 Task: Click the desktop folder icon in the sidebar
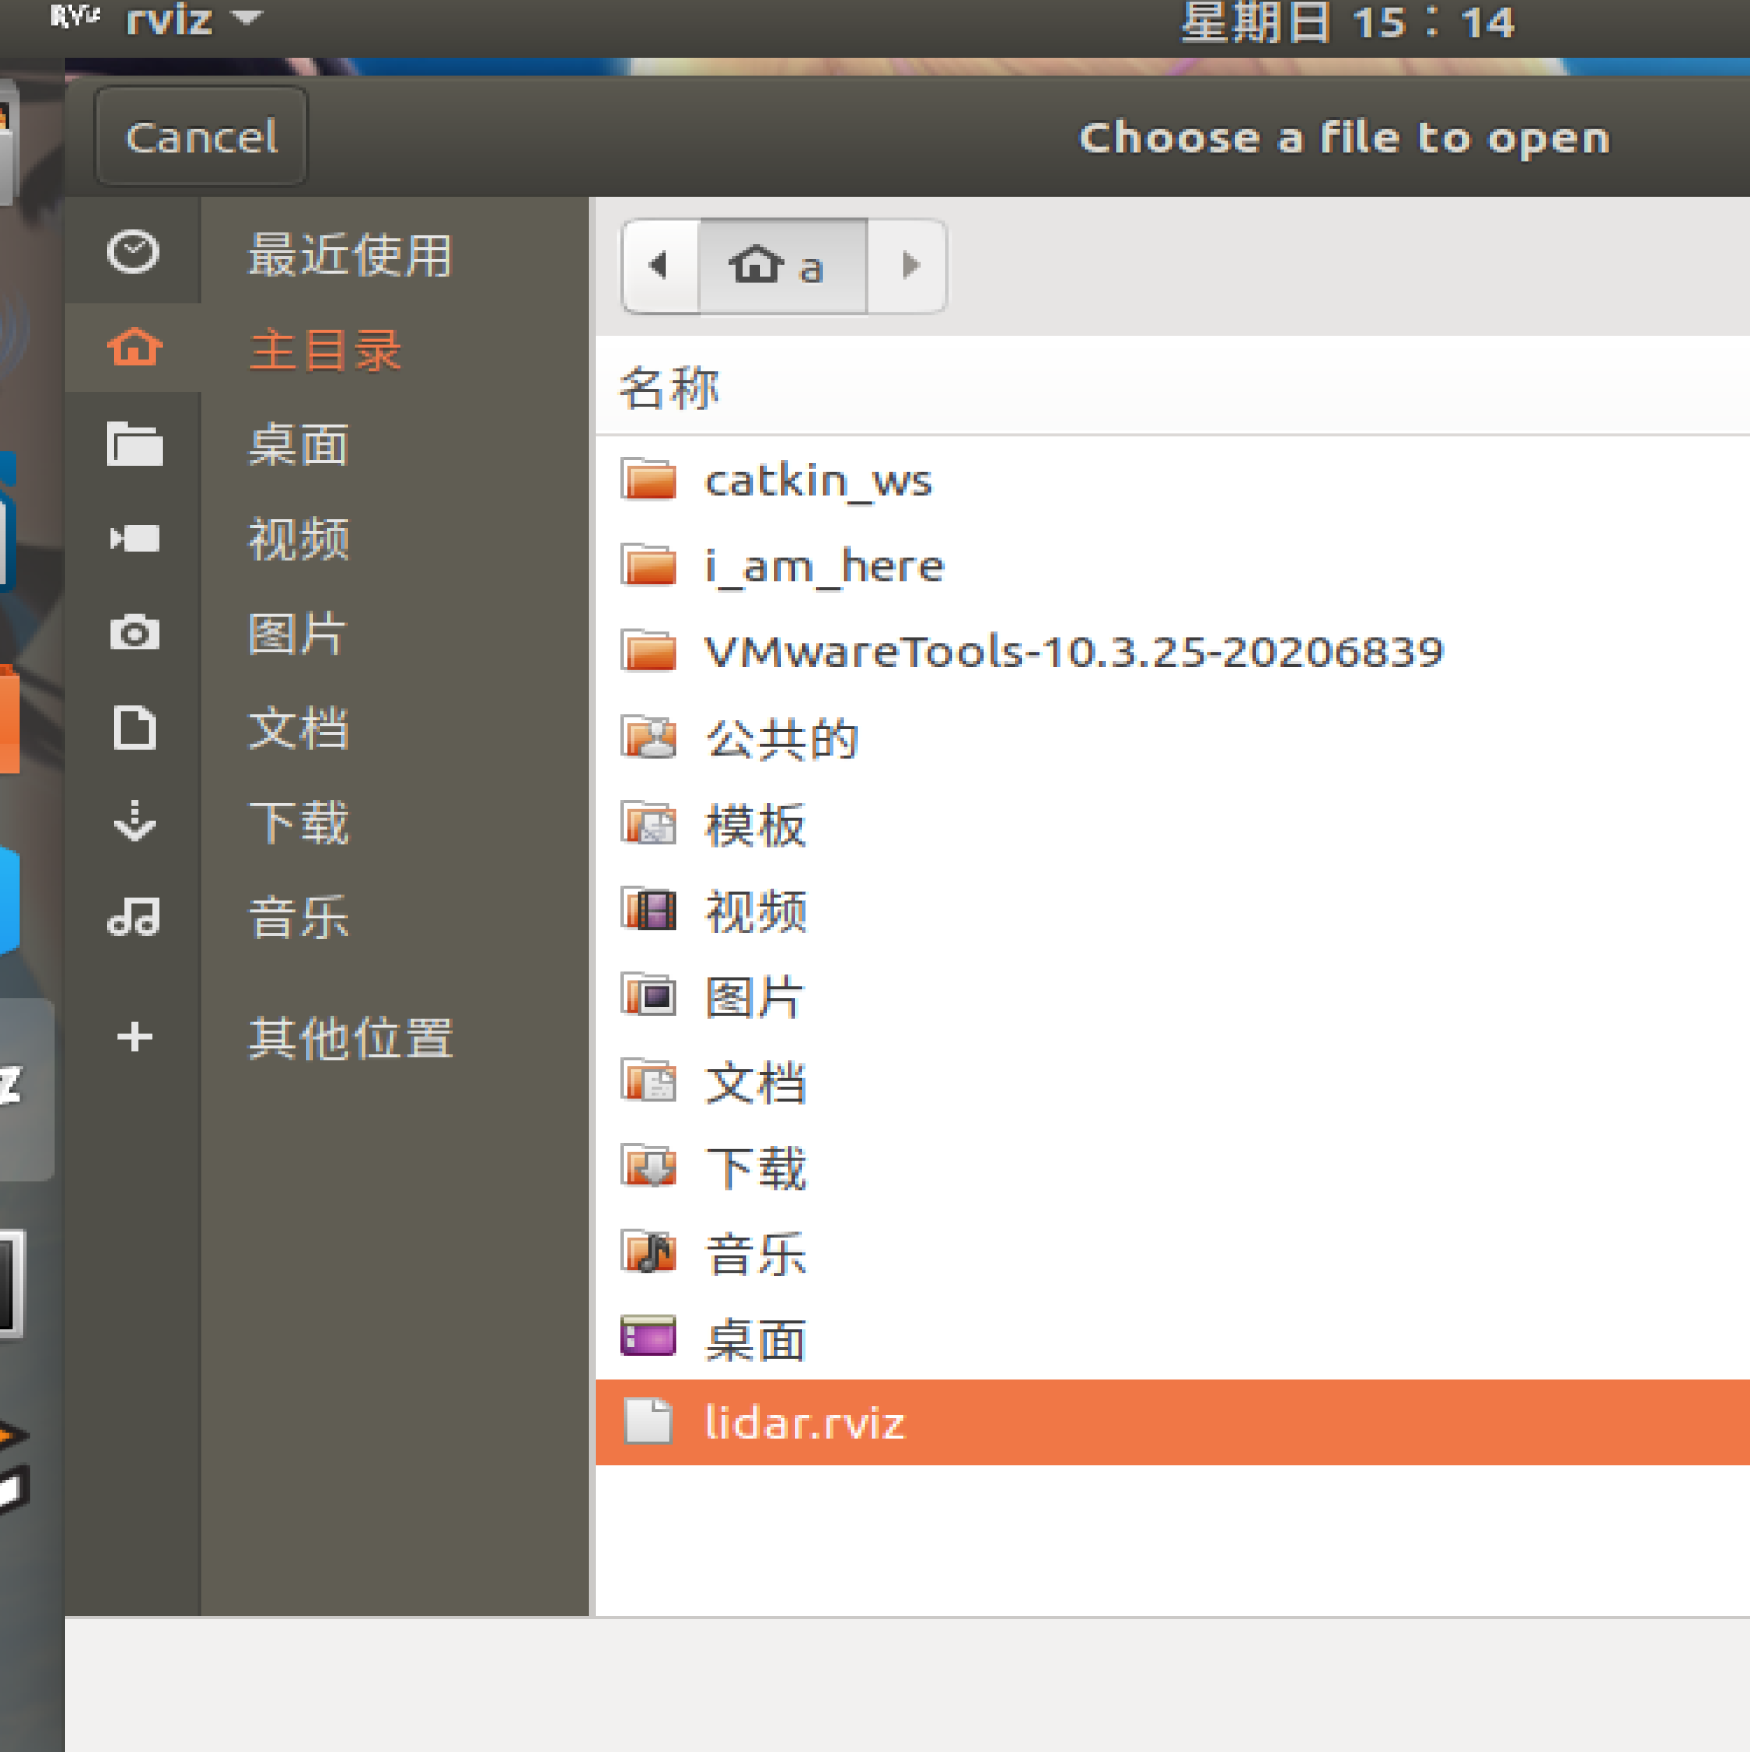click(134, 443)
